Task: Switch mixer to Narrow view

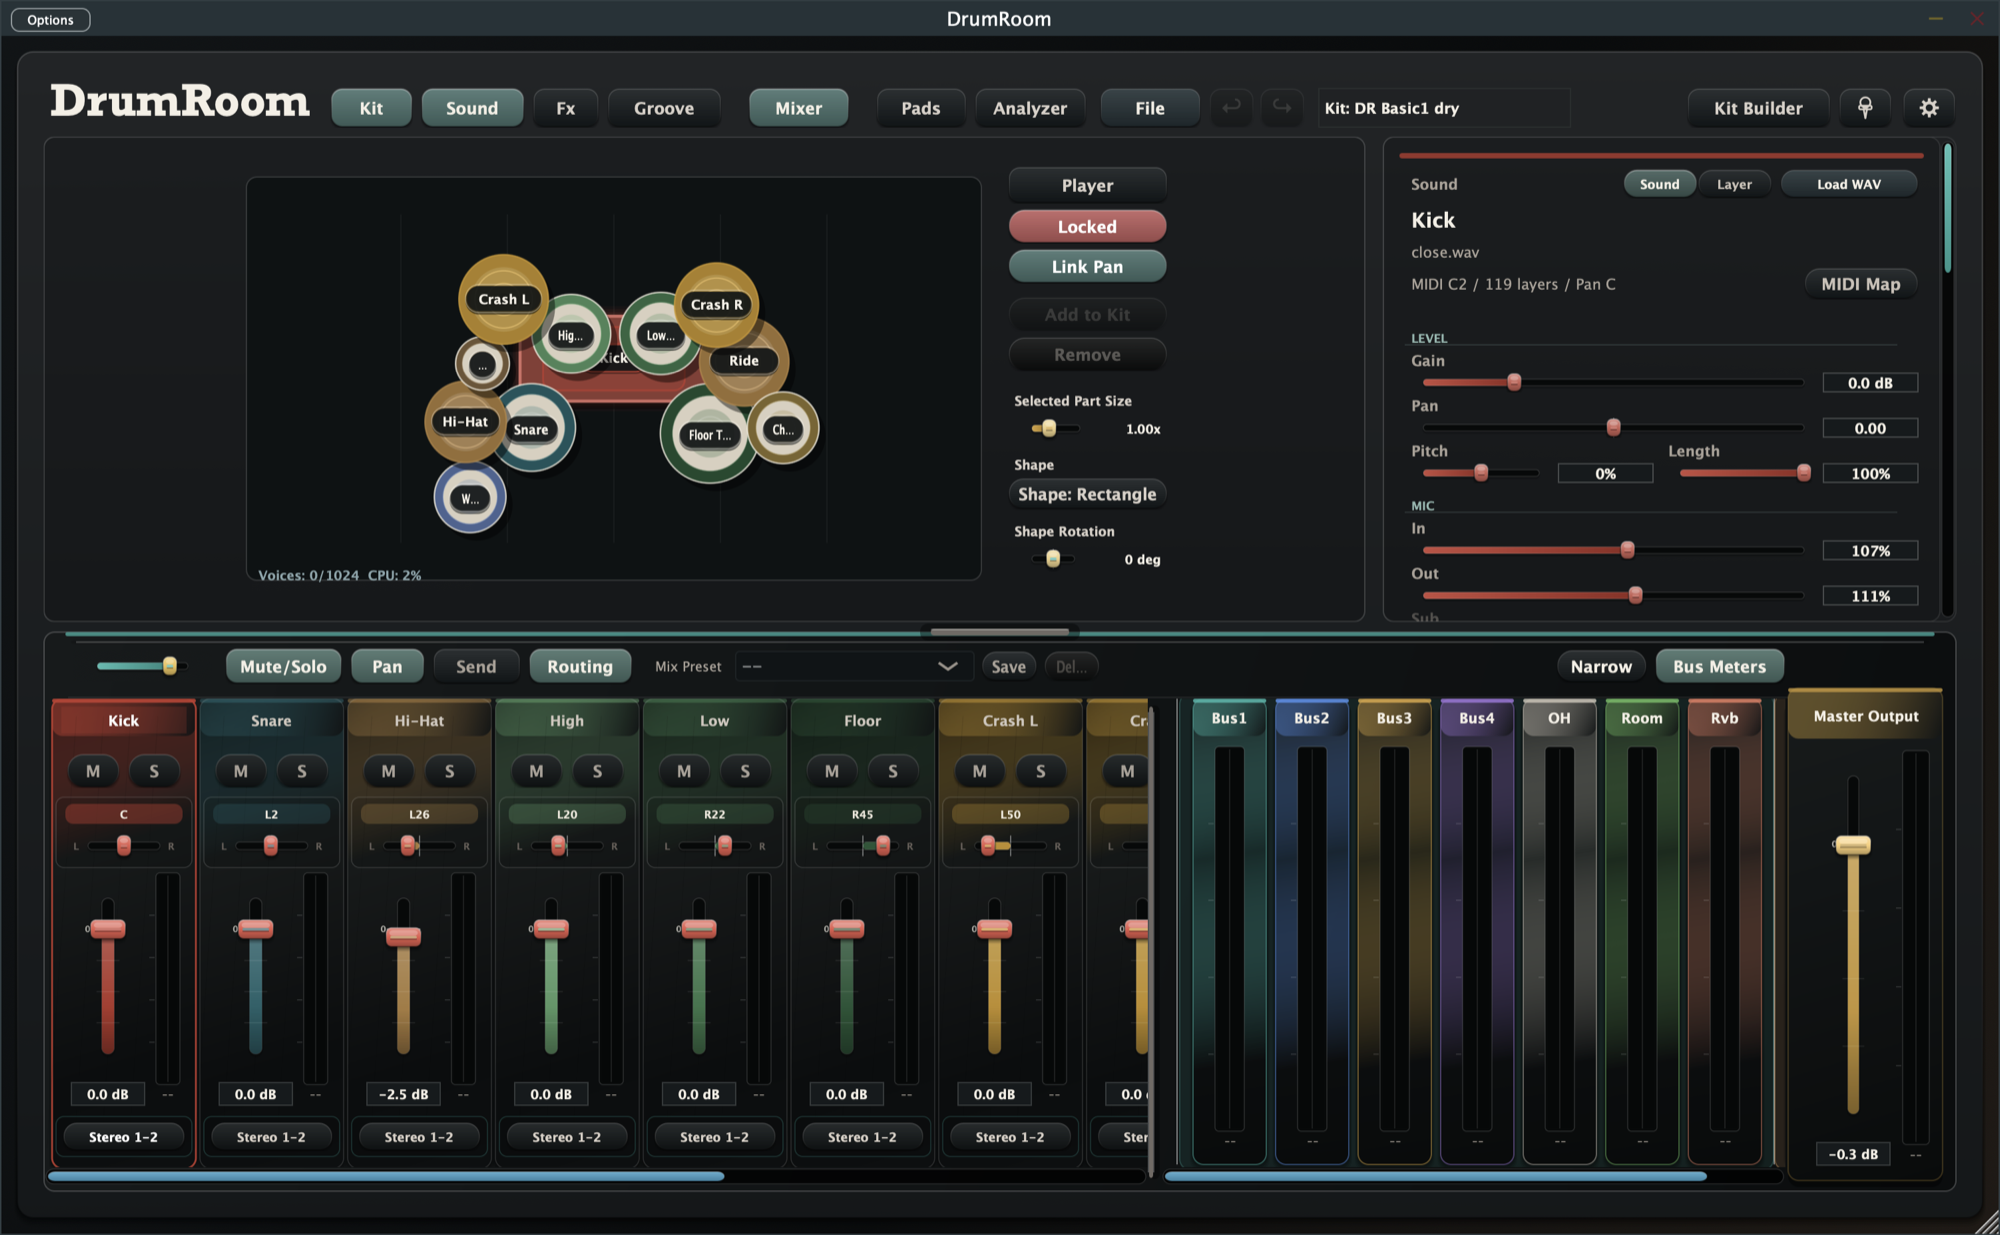Action: tap(1601, 667)
